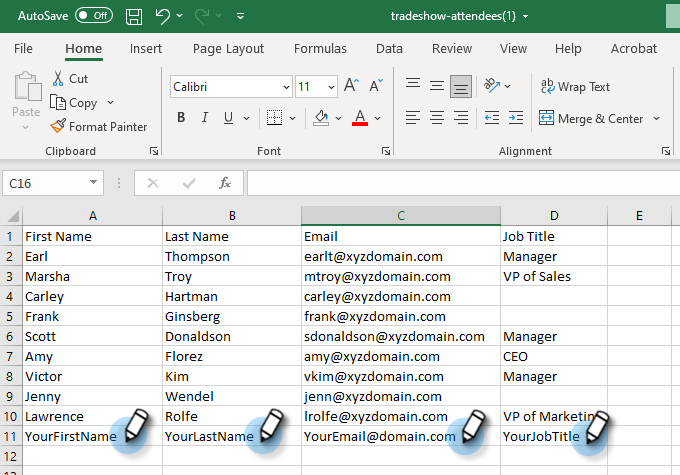Click the Save icon in title bar
Viewport: 680px width, 475px height.
(135, 16)
